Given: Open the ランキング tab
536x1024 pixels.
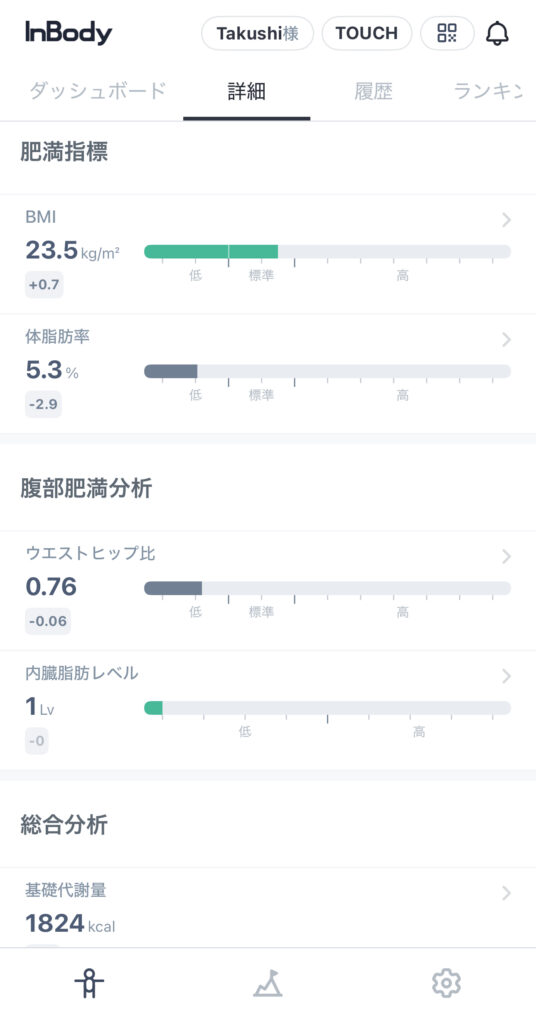Looking at the screenshot, I should pos(488,91).
